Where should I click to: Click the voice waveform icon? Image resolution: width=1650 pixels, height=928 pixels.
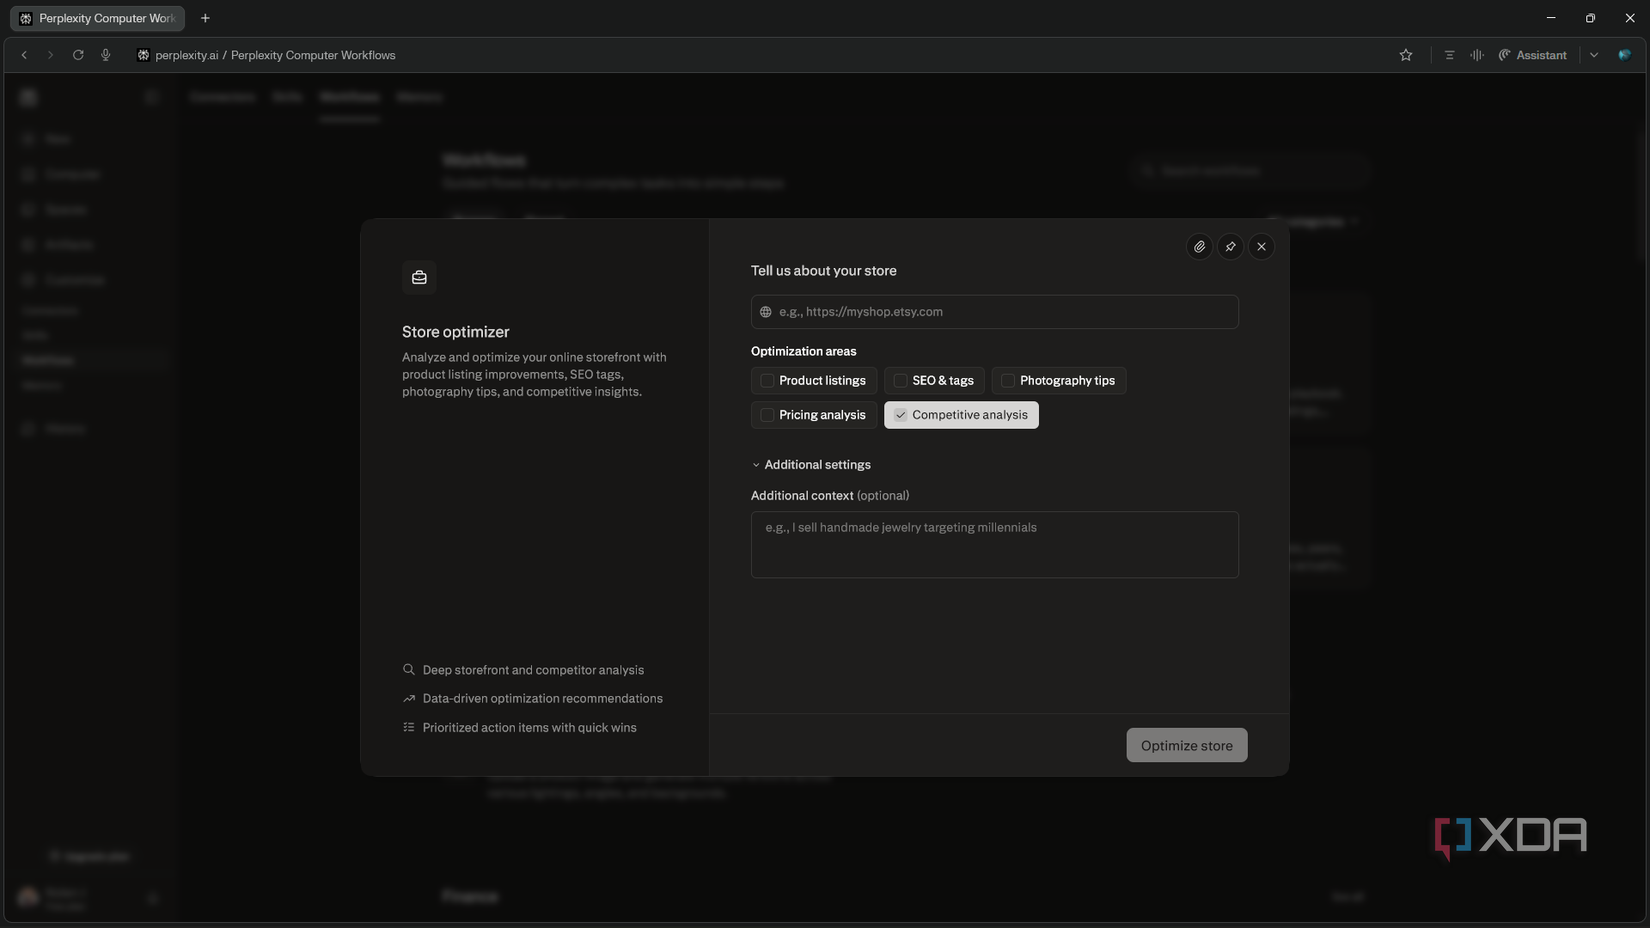[x=1476, y=55]
